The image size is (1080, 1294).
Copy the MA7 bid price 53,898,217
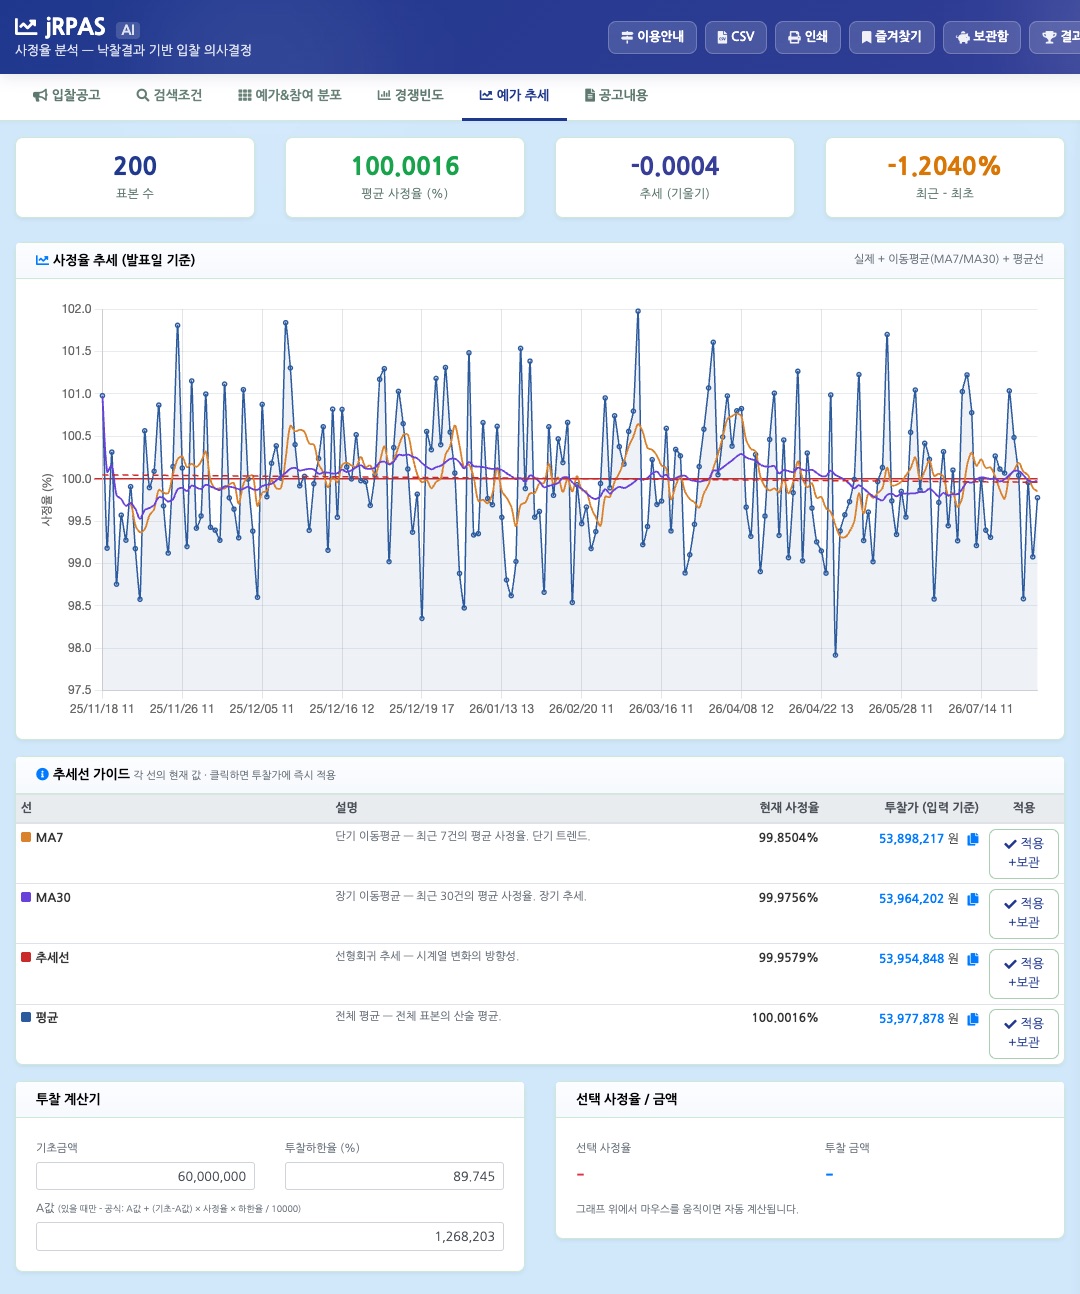click(973, 839)
